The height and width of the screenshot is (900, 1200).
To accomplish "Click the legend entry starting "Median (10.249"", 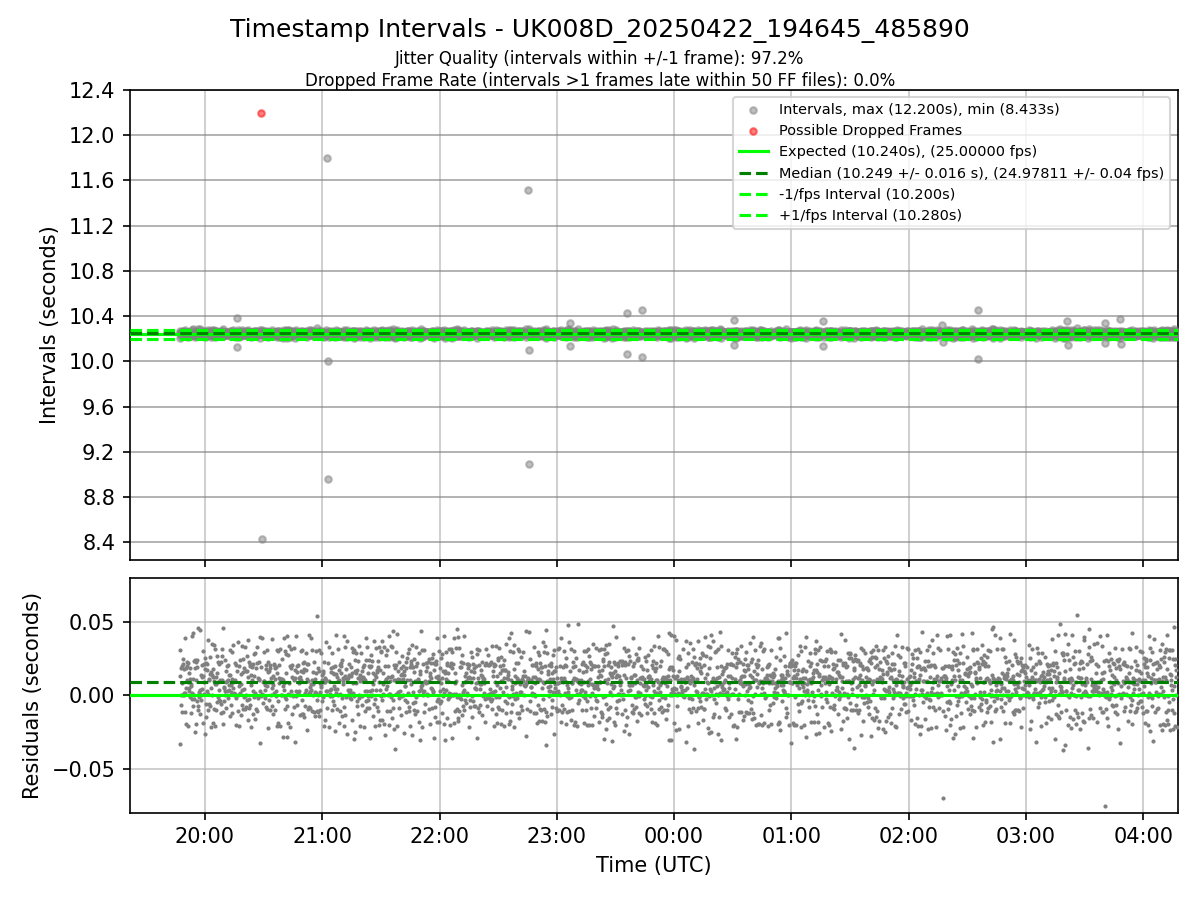I will coord(971,173).
